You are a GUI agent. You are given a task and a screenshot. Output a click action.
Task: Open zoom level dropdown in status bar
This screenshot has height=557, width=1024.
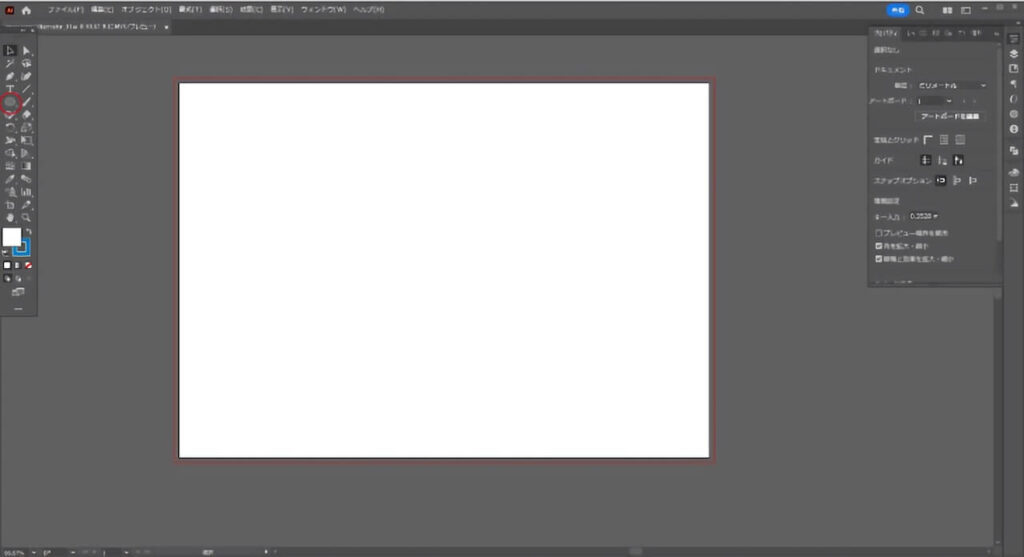click(34, 552)
